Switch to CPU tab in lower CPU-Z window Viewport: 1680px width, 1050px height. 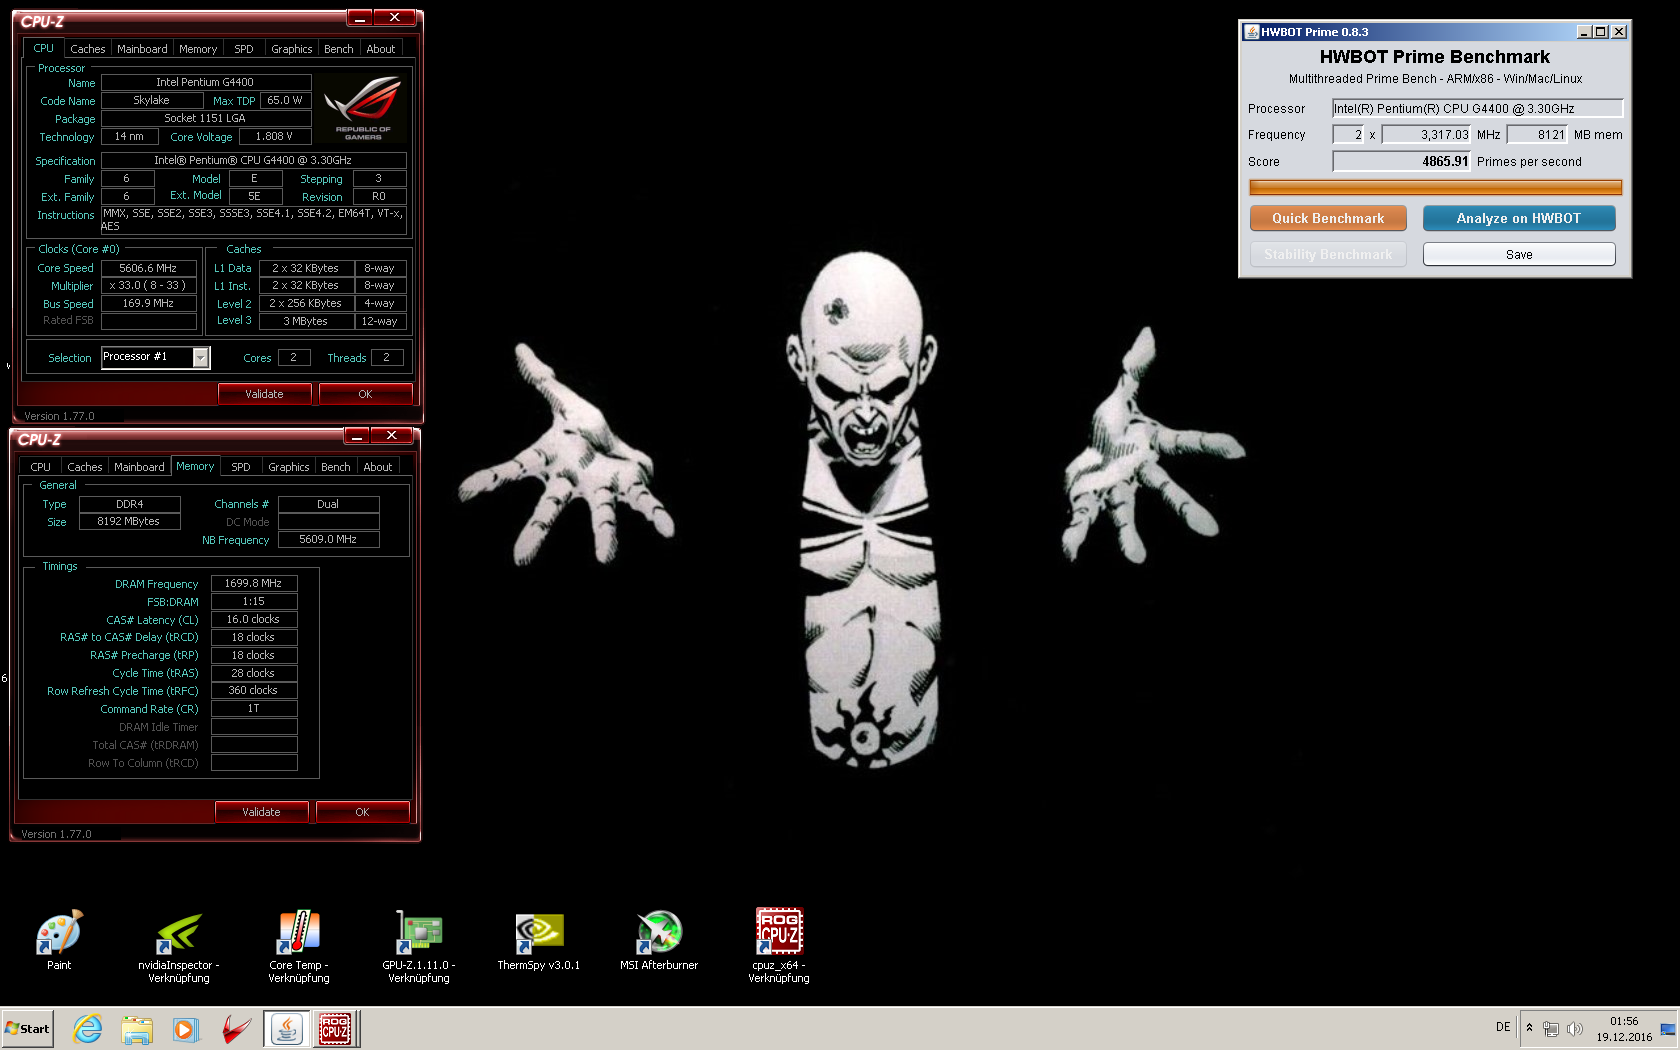click(x=41, y=467)
